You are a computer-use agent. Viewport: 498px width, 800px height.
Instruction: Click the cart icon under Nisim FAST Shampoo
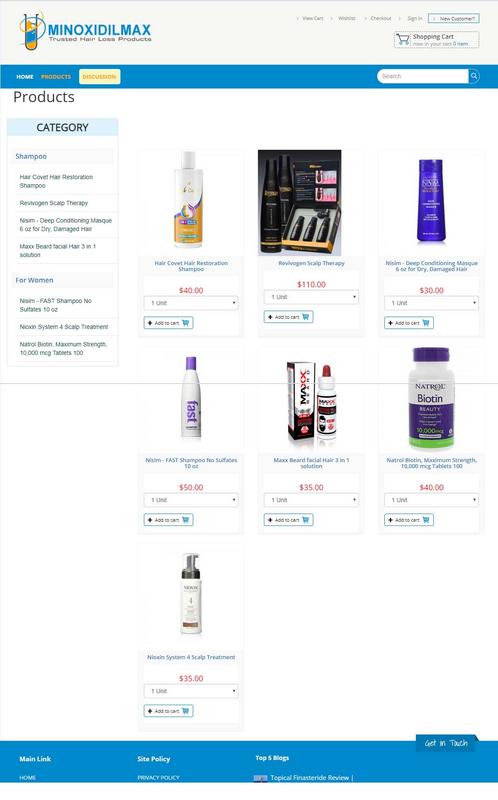(x=185, y=520)
